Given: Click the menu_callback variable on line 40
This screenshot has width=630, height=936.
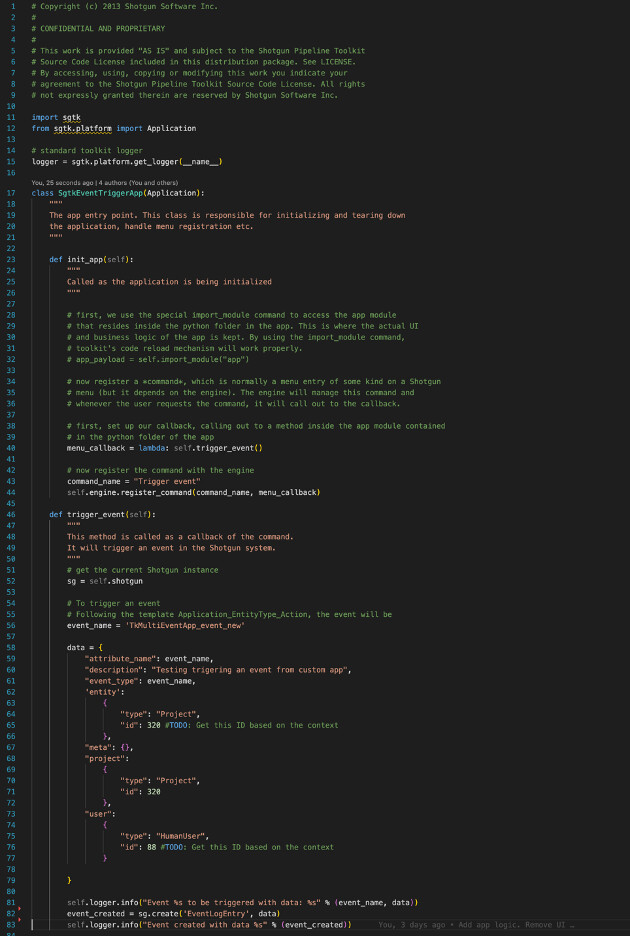Looking at the screenshot, I should click(96, 448).
